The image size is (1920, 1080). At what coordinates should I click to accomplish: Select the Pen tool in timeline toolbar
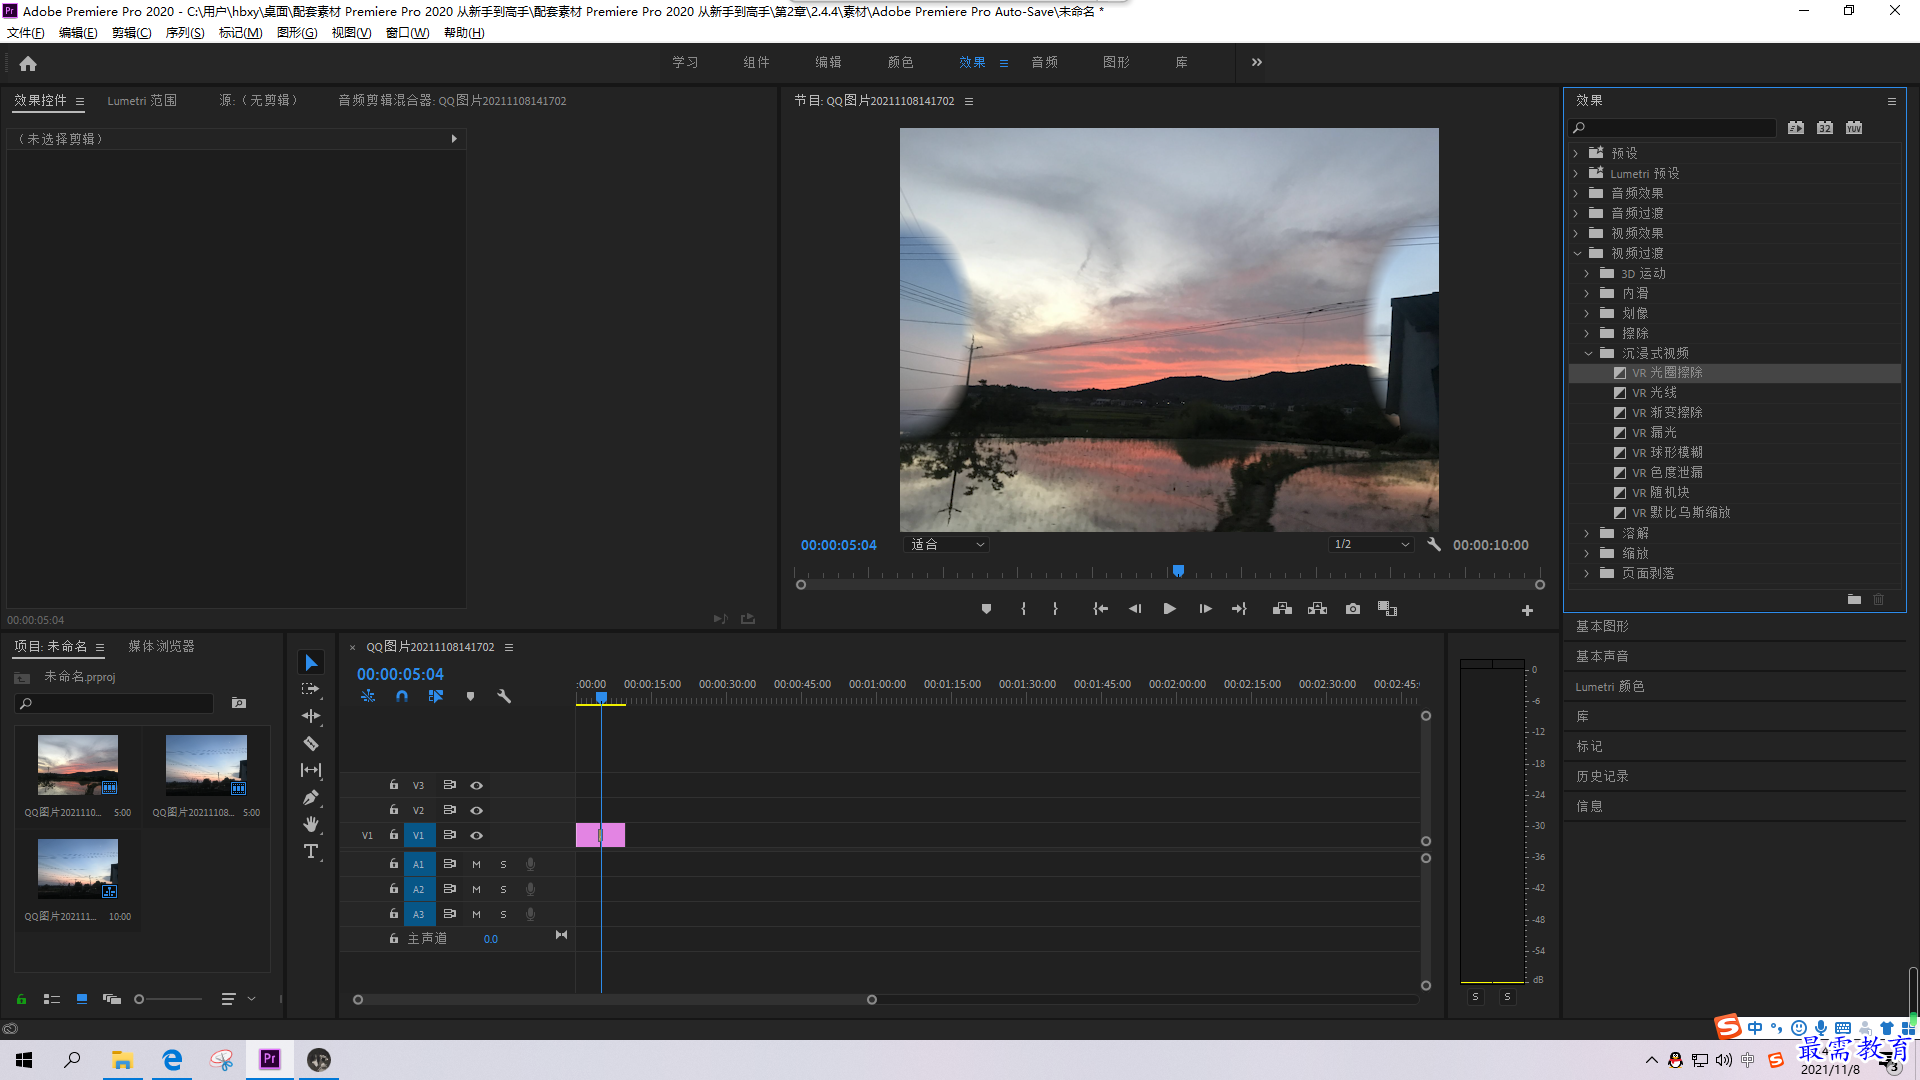coord(311,798)
